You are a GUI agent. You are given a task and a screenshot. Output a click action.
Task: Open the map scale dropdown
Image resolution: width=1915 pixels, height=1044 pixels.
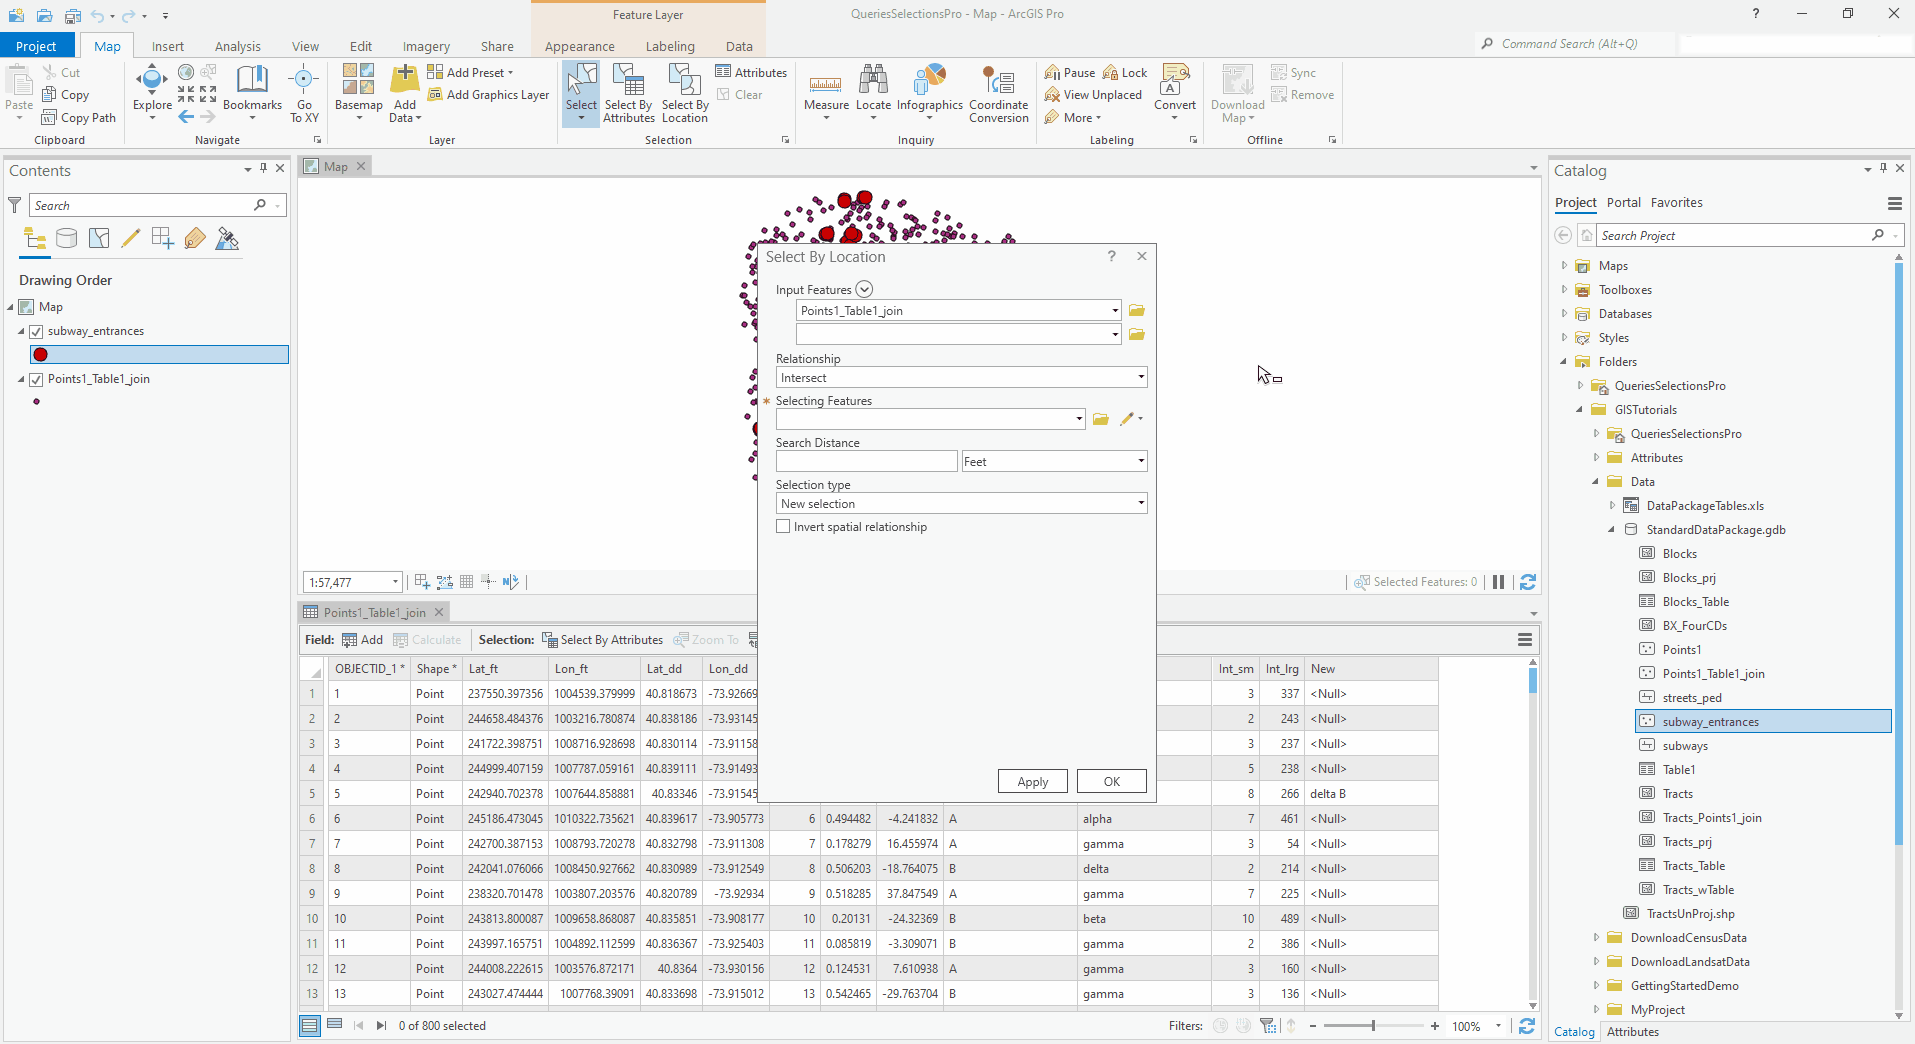[x=395, y=582]
